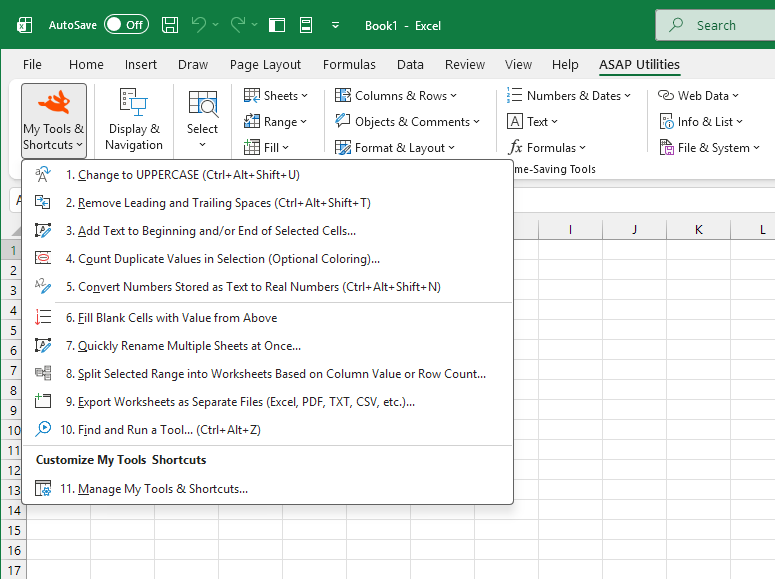Open the Page Layout tab
The height and width of the screenshot is (579, 775).
(x=265, y=64)
